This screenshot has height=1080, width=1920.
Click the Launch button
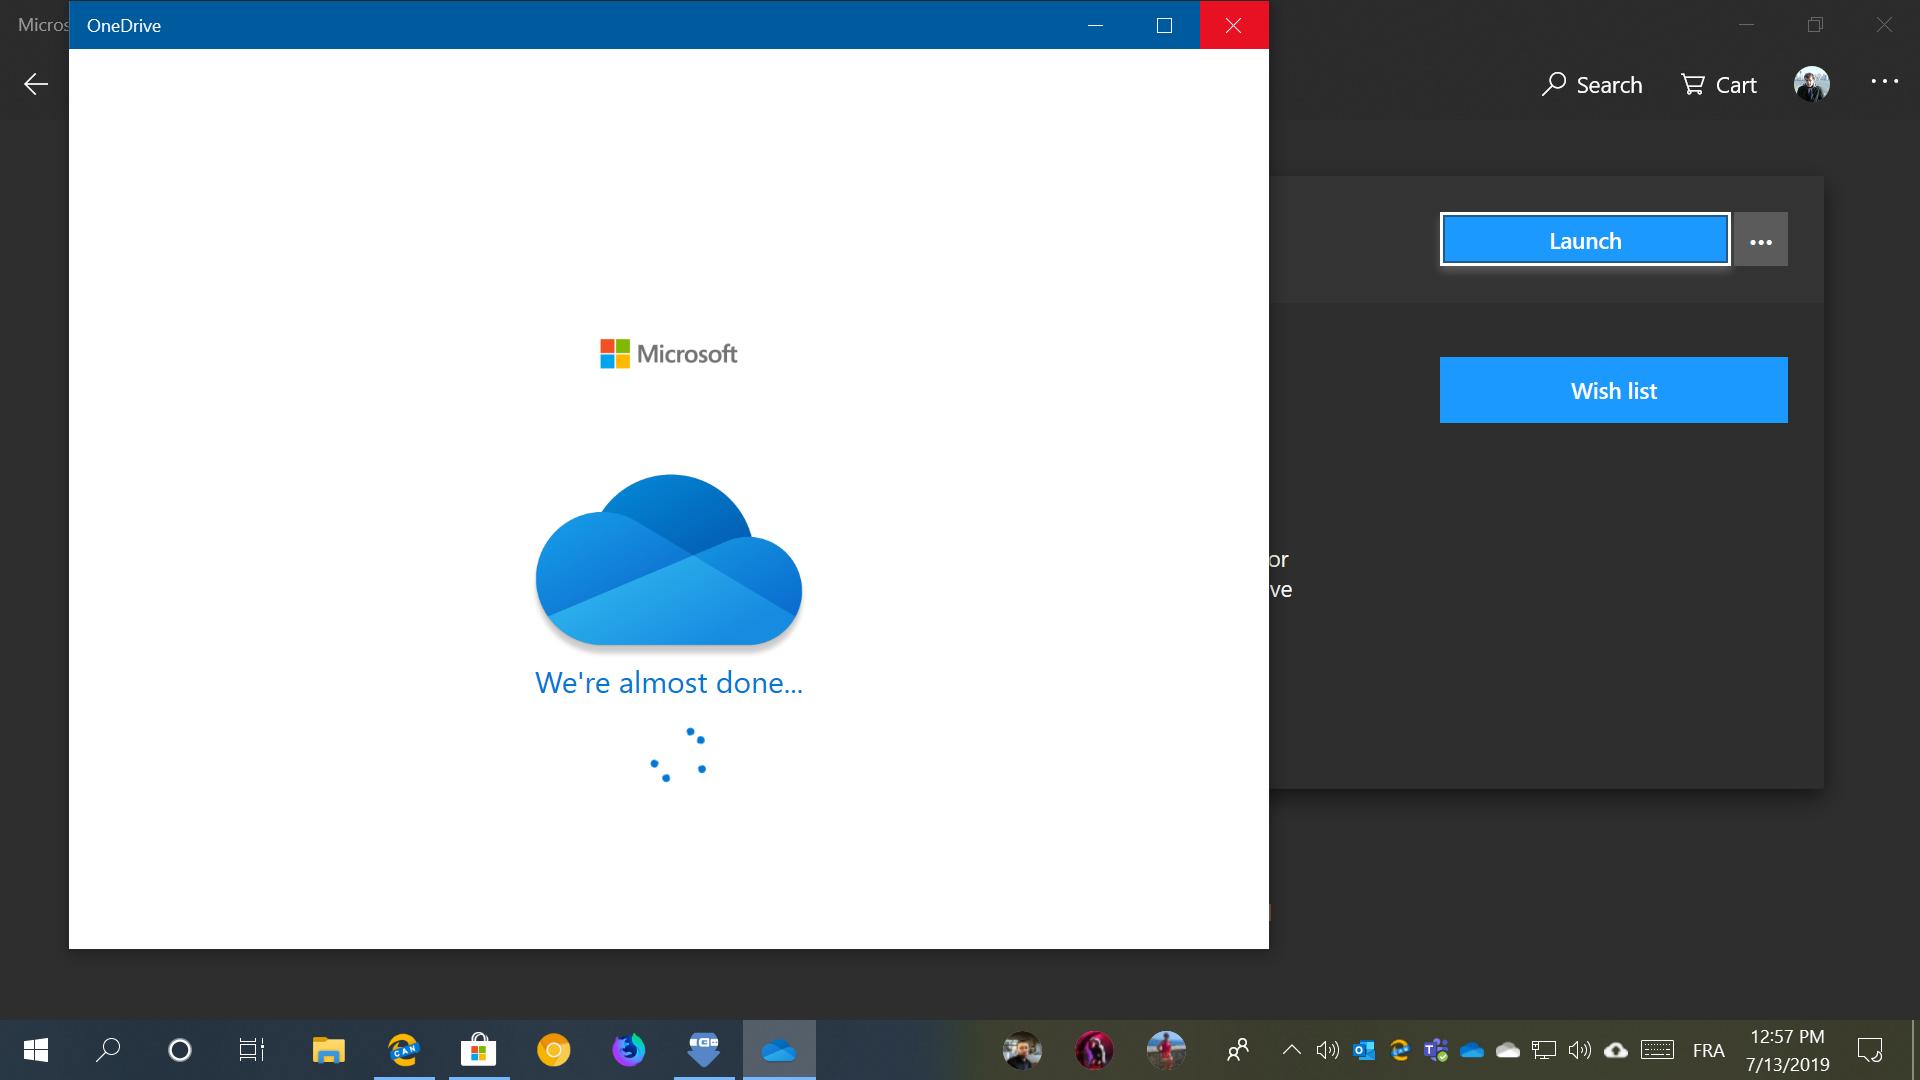1585,240
